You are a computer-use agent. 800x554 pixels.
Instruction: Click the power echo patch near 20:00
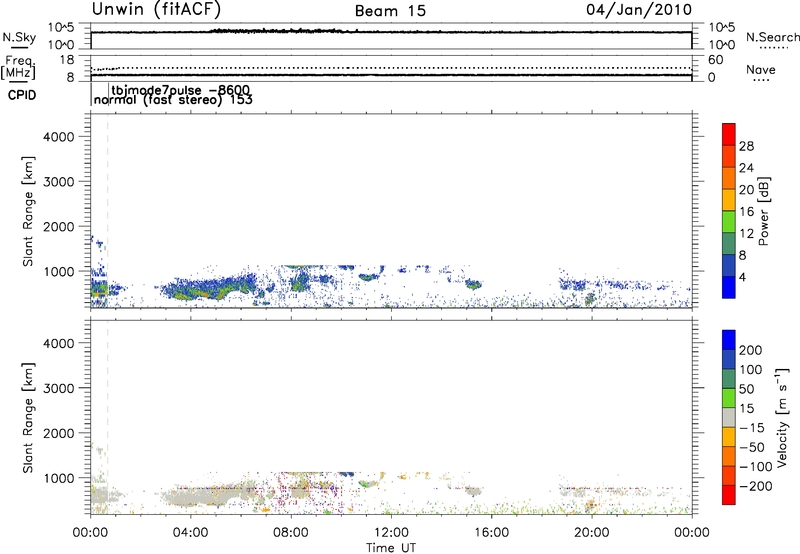590,299
